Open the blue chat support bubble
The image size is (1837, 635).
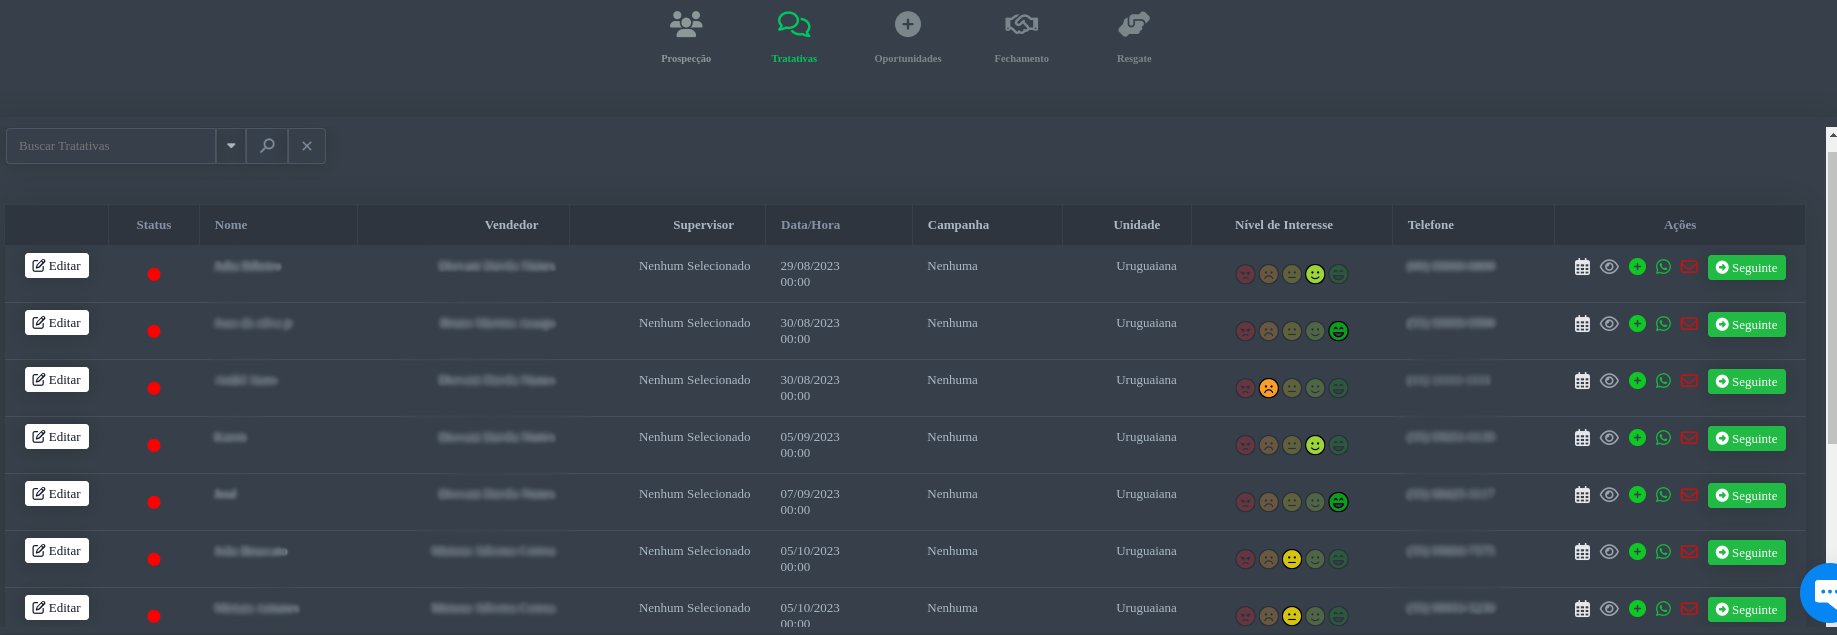1822,592
